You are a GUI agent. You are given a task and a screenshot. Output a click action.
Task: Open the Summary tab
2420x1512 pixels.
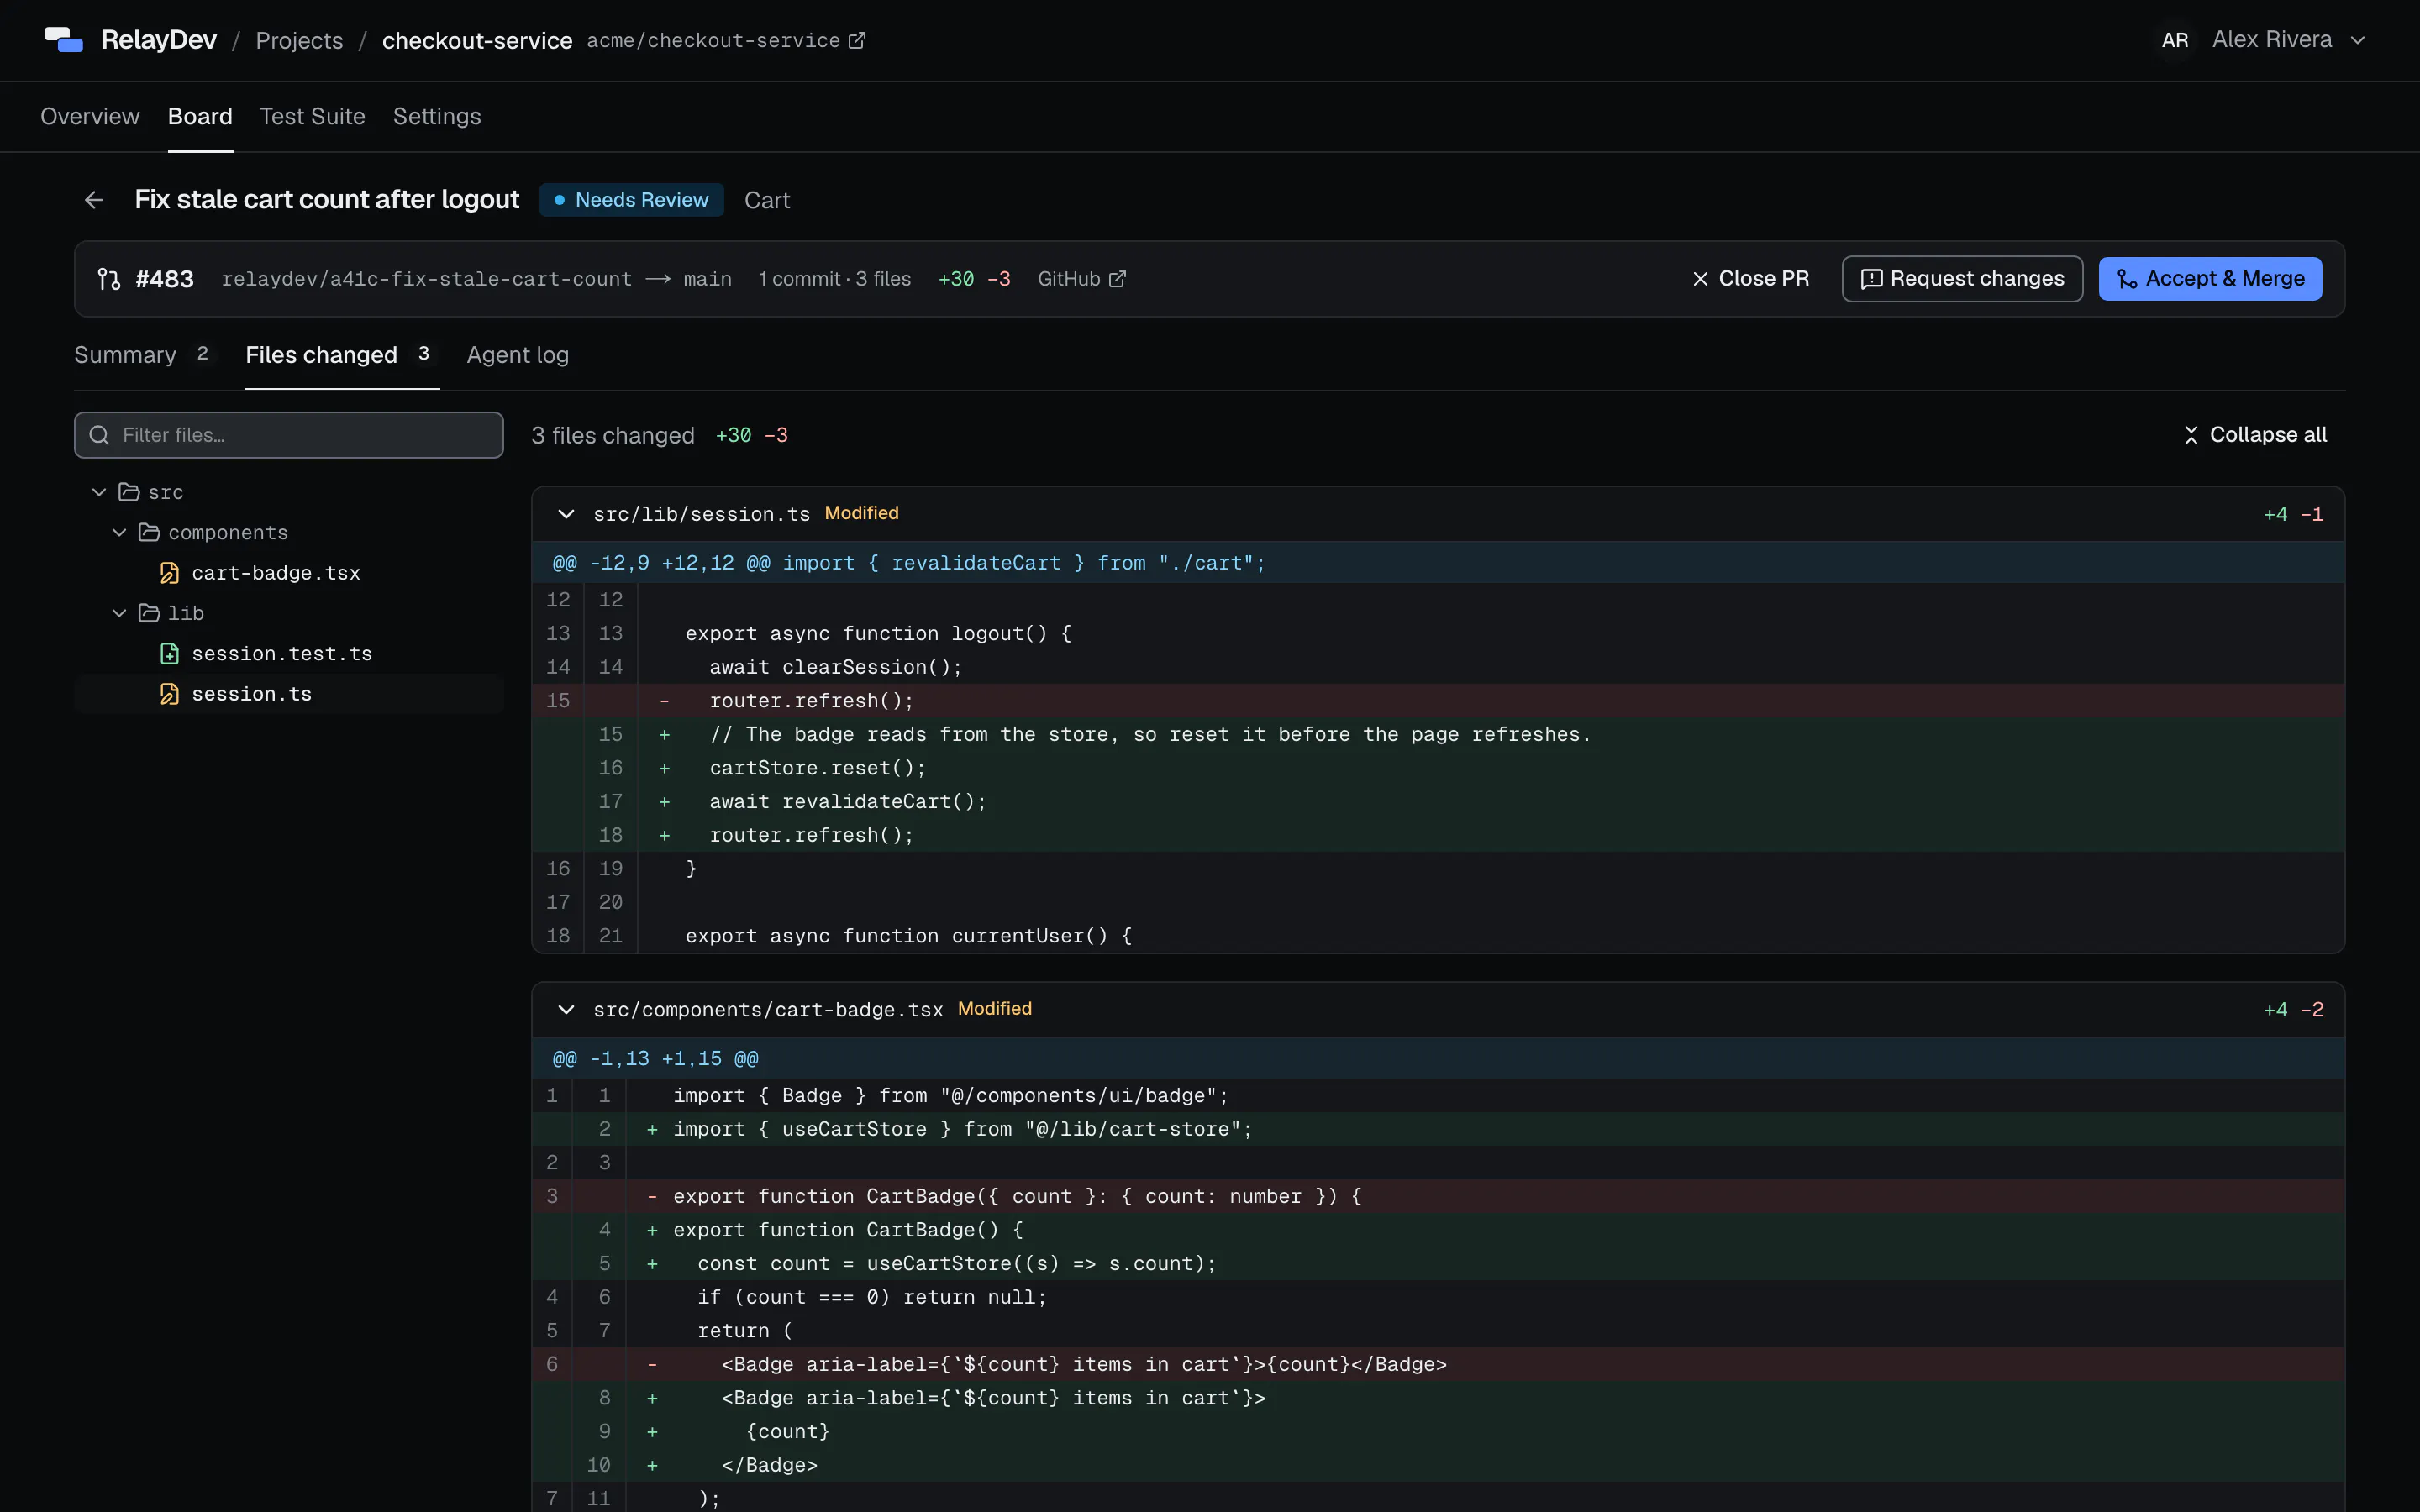pos(145,355)
